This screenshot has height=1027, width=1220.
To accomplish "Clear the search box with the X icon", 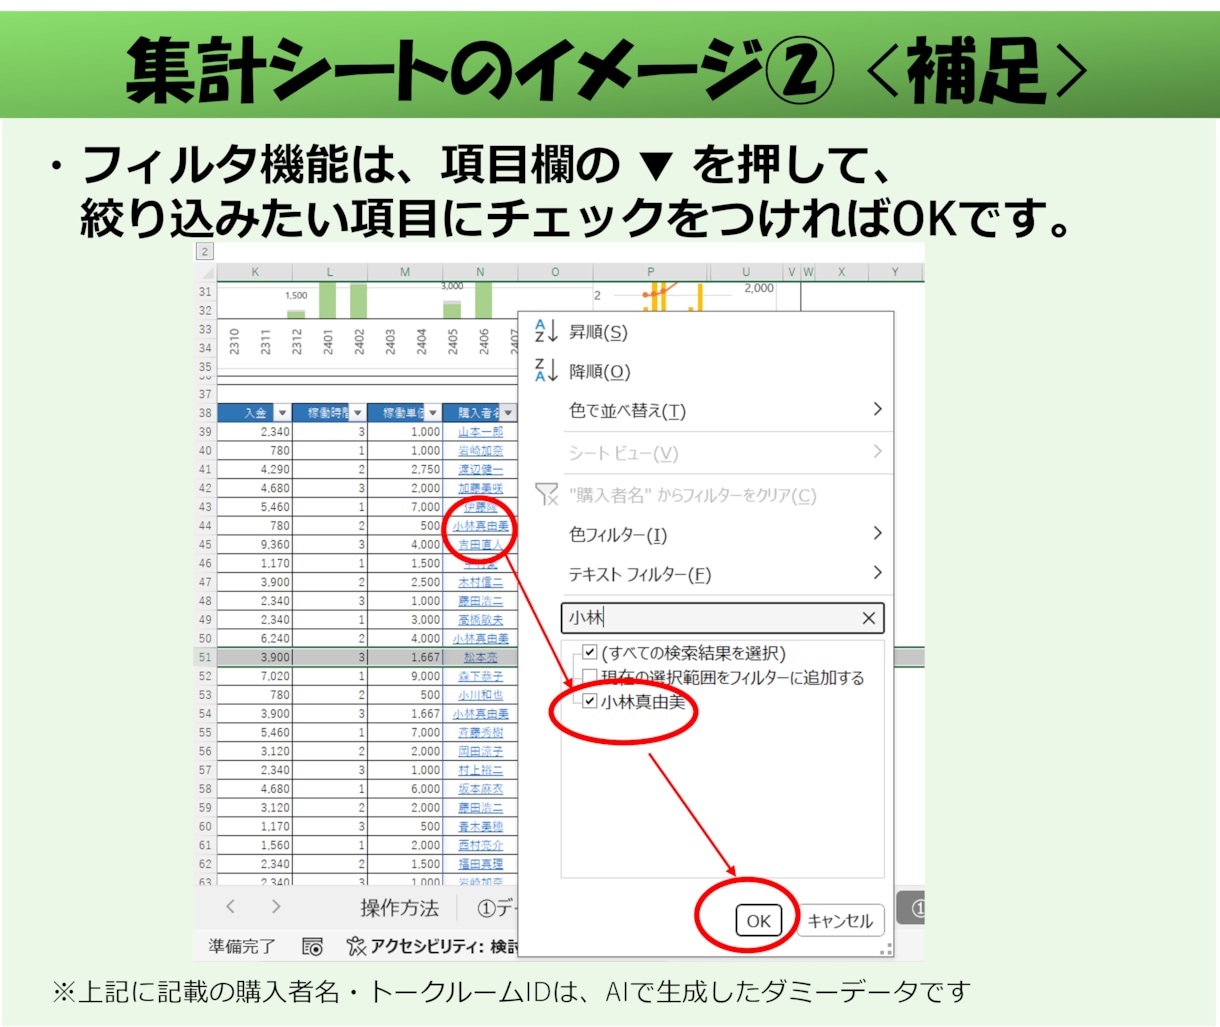I will [x=868, y=618].
